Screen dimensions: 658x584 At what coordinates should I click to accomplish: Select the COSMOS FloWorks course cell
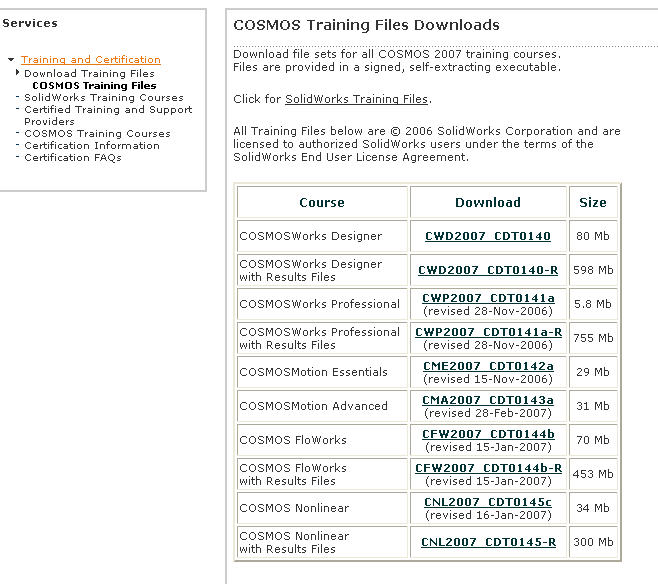tap(322, 440)
